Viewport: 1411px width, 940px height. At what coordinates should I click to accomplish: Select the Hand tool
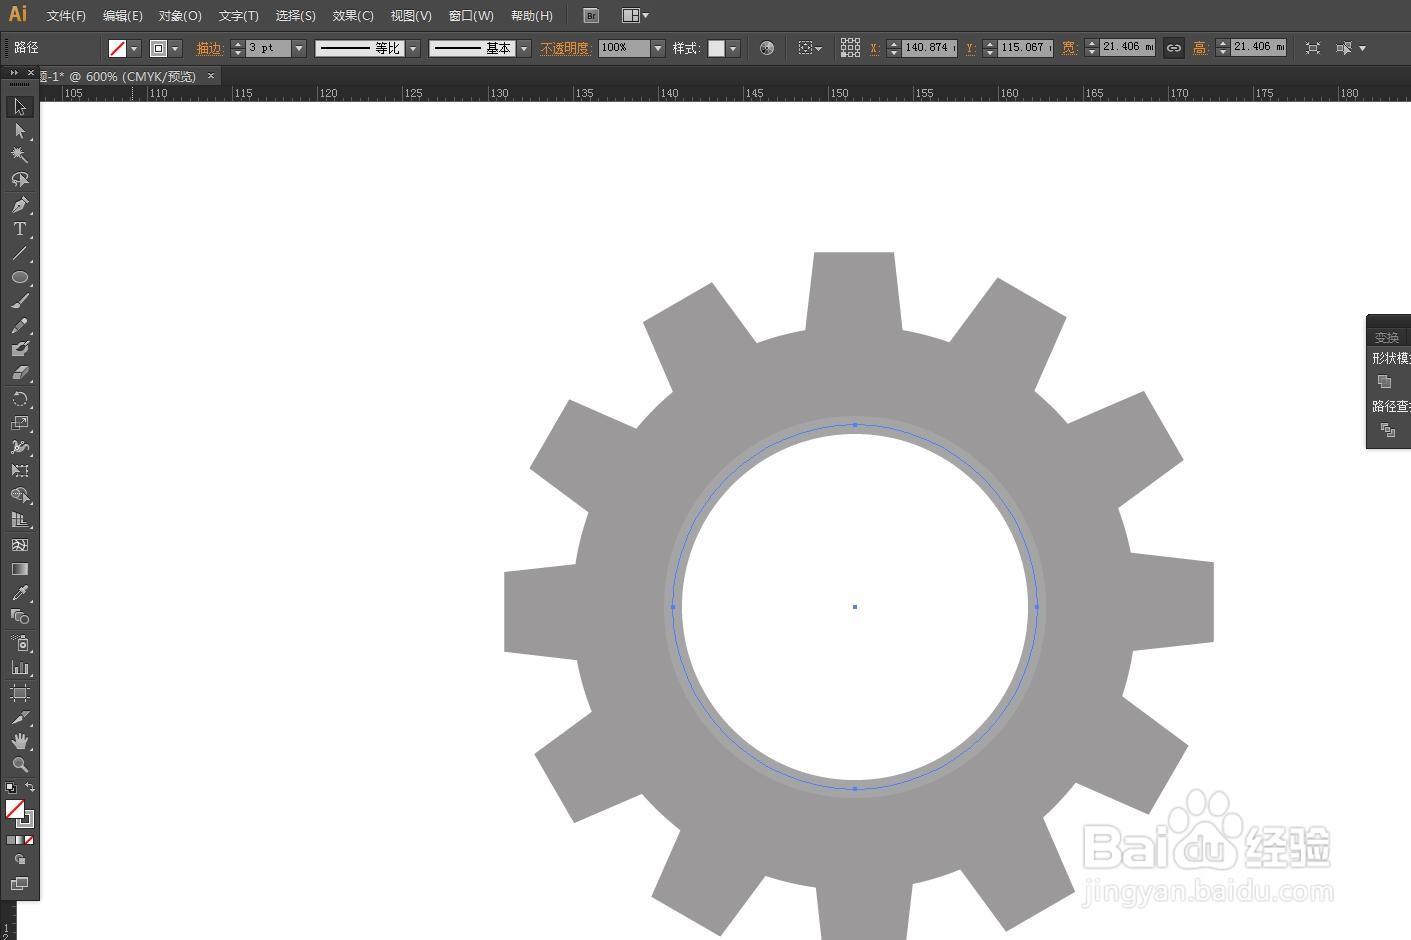pos(19,741)
